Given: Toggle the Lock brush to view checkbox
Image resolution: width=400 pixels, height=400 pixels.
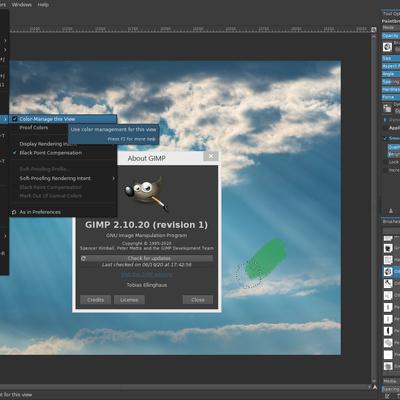Looking at the screenshot, I should [385, 162].
